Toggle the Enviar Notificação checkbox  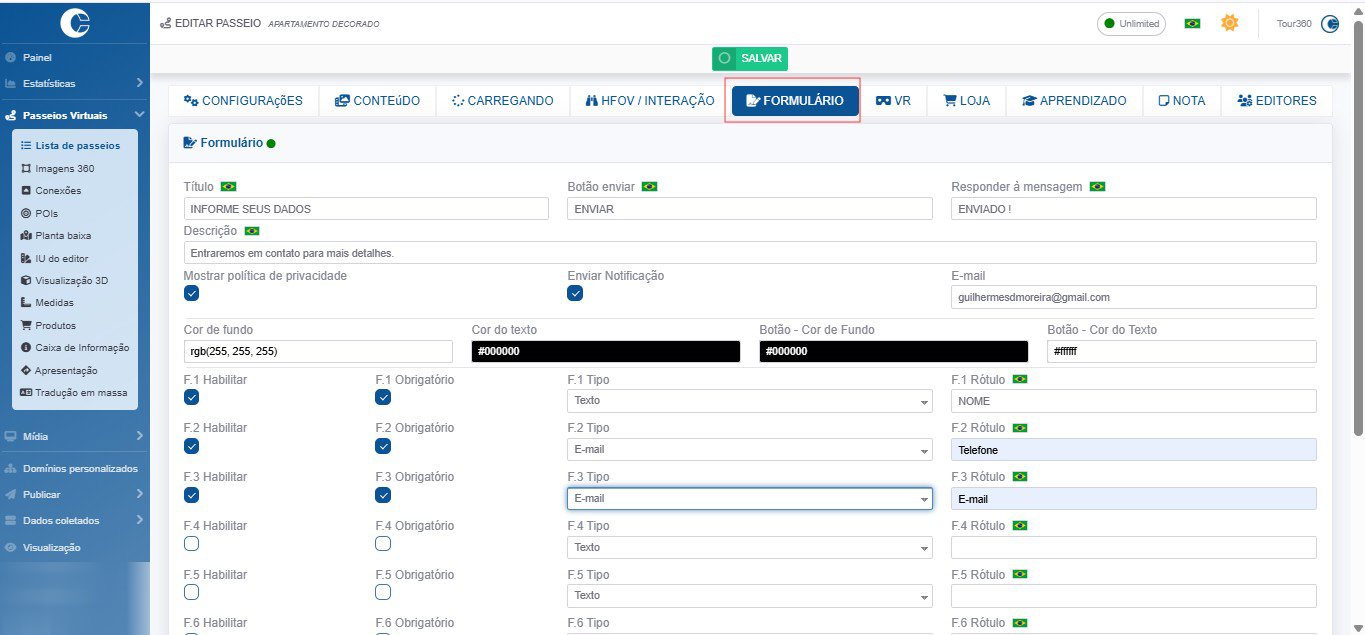point(575,293)
